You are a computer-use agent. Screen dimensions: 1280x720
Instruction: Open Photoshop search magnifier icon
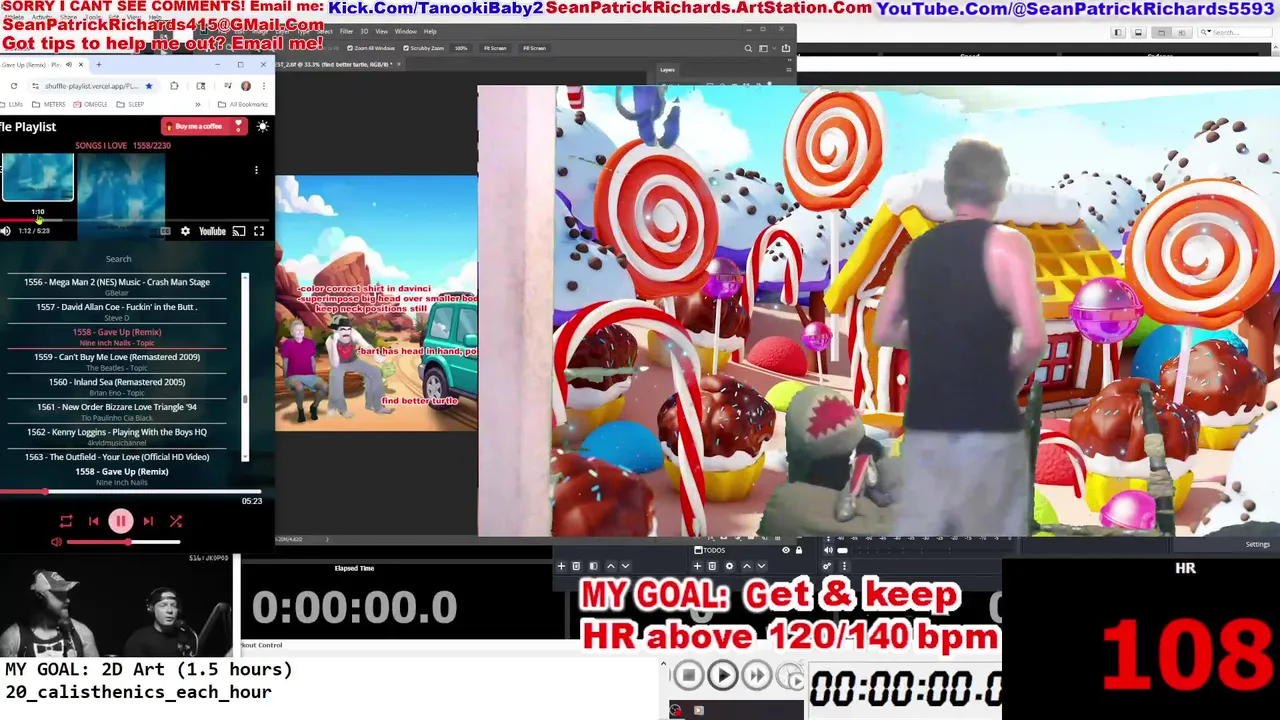748,48
